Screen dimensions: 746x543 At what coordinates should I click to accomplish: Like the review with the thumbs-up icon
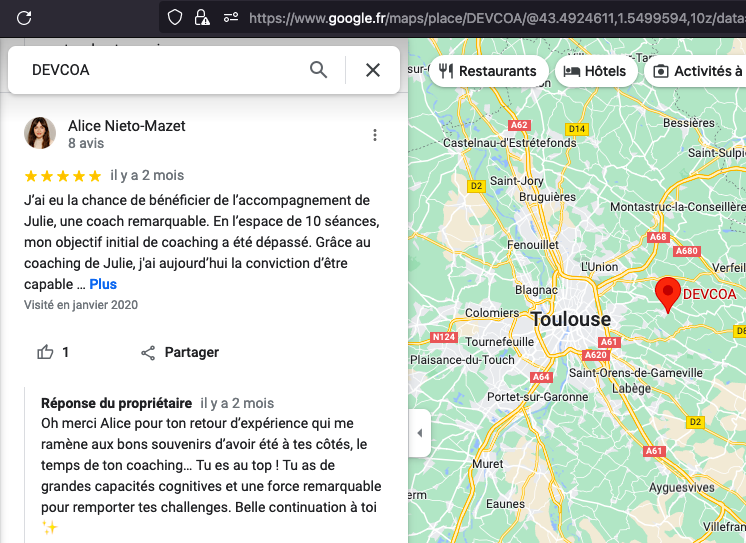pyautogui.click(x=45, y=352)
